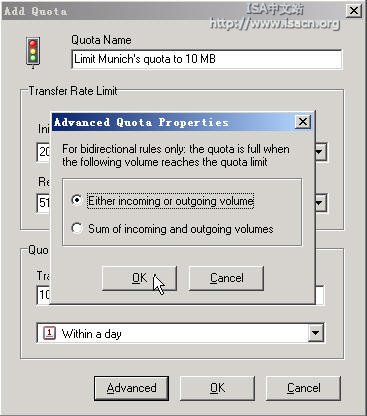Close the Advanced Quota Properties dialog
This screenshot has width=367, height=416.
point(303,122)
